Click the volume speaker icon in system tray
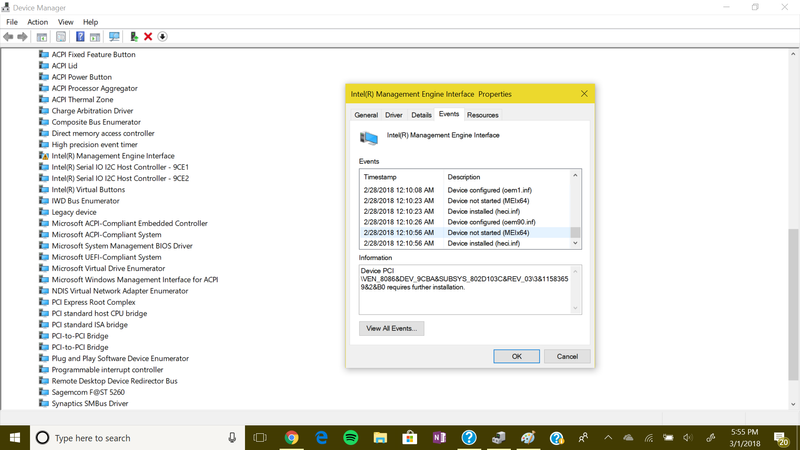This screenshot has width=800, height=450. pyautogui.click(x=688, y=438)
